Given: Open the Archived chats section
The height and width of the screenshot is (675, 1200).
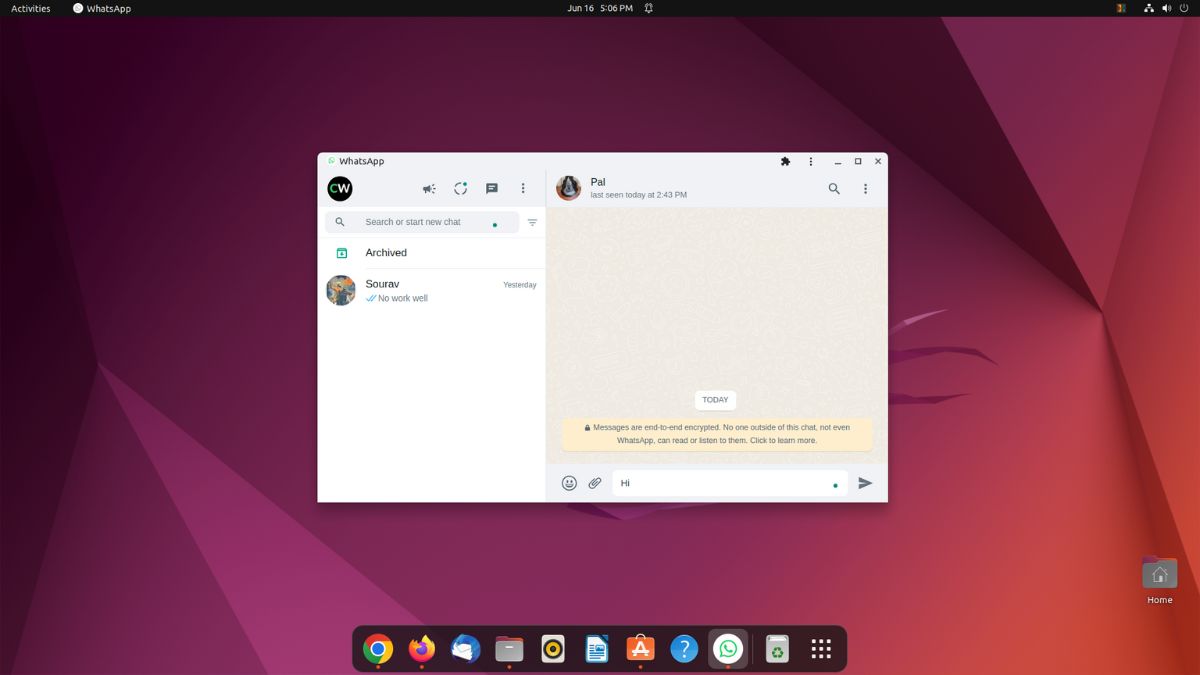Looking at the screenshot, I should pos(387,252).
